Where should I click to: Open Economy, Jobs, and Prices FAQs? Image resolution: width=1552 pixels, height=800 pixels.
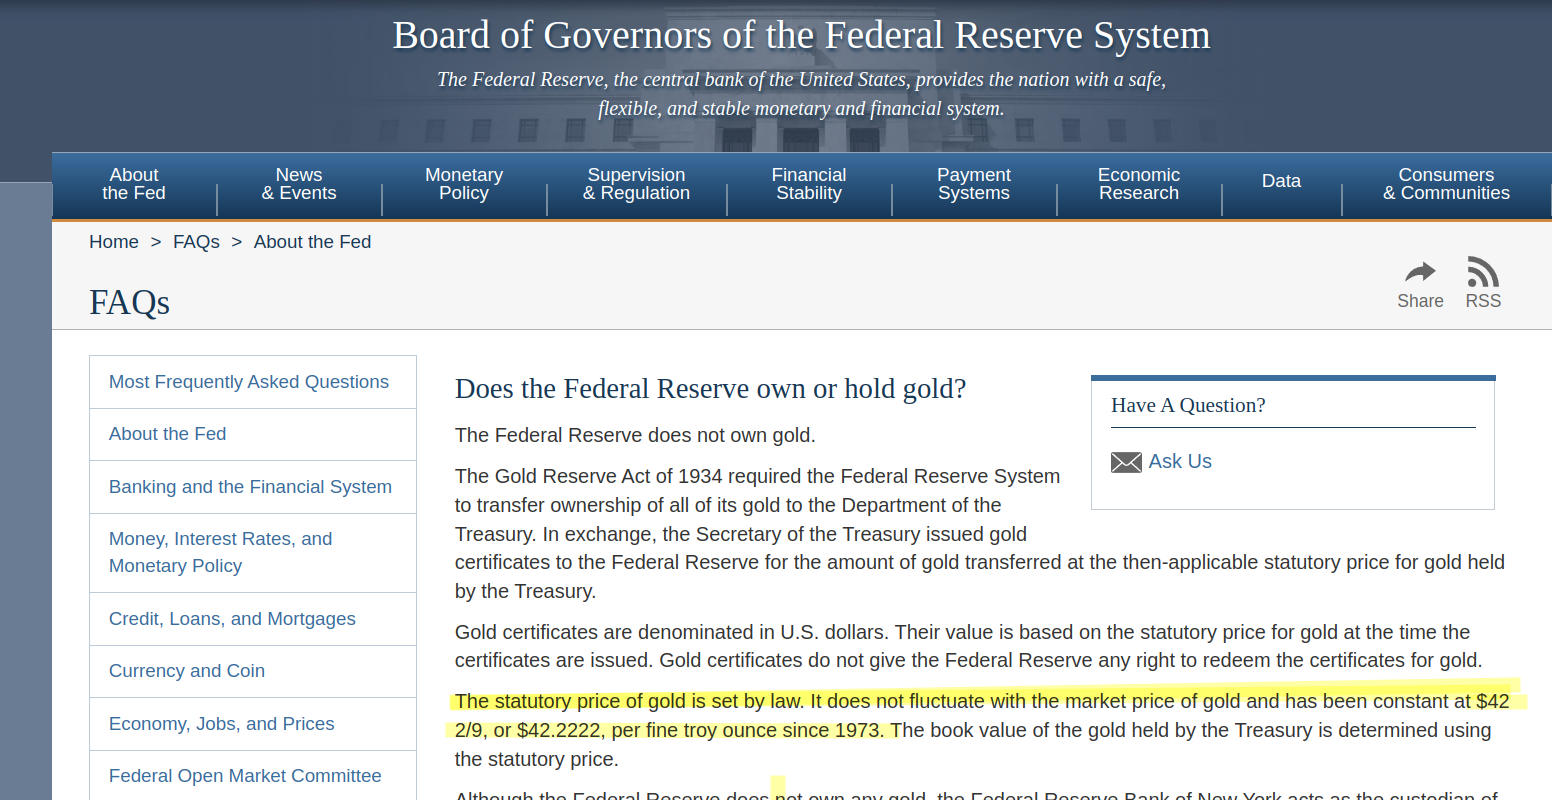click(x=222, y=724)
